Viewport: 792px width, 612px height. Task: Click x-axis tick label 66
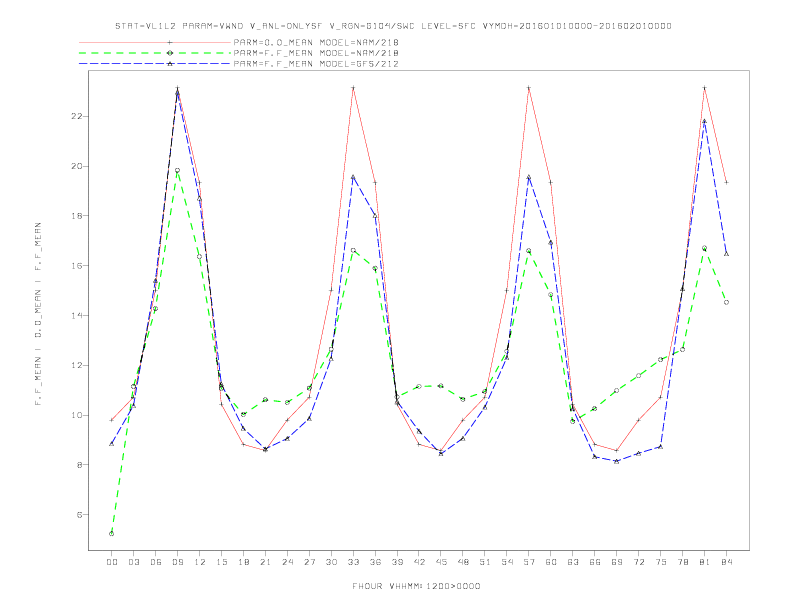pos(595,562)
